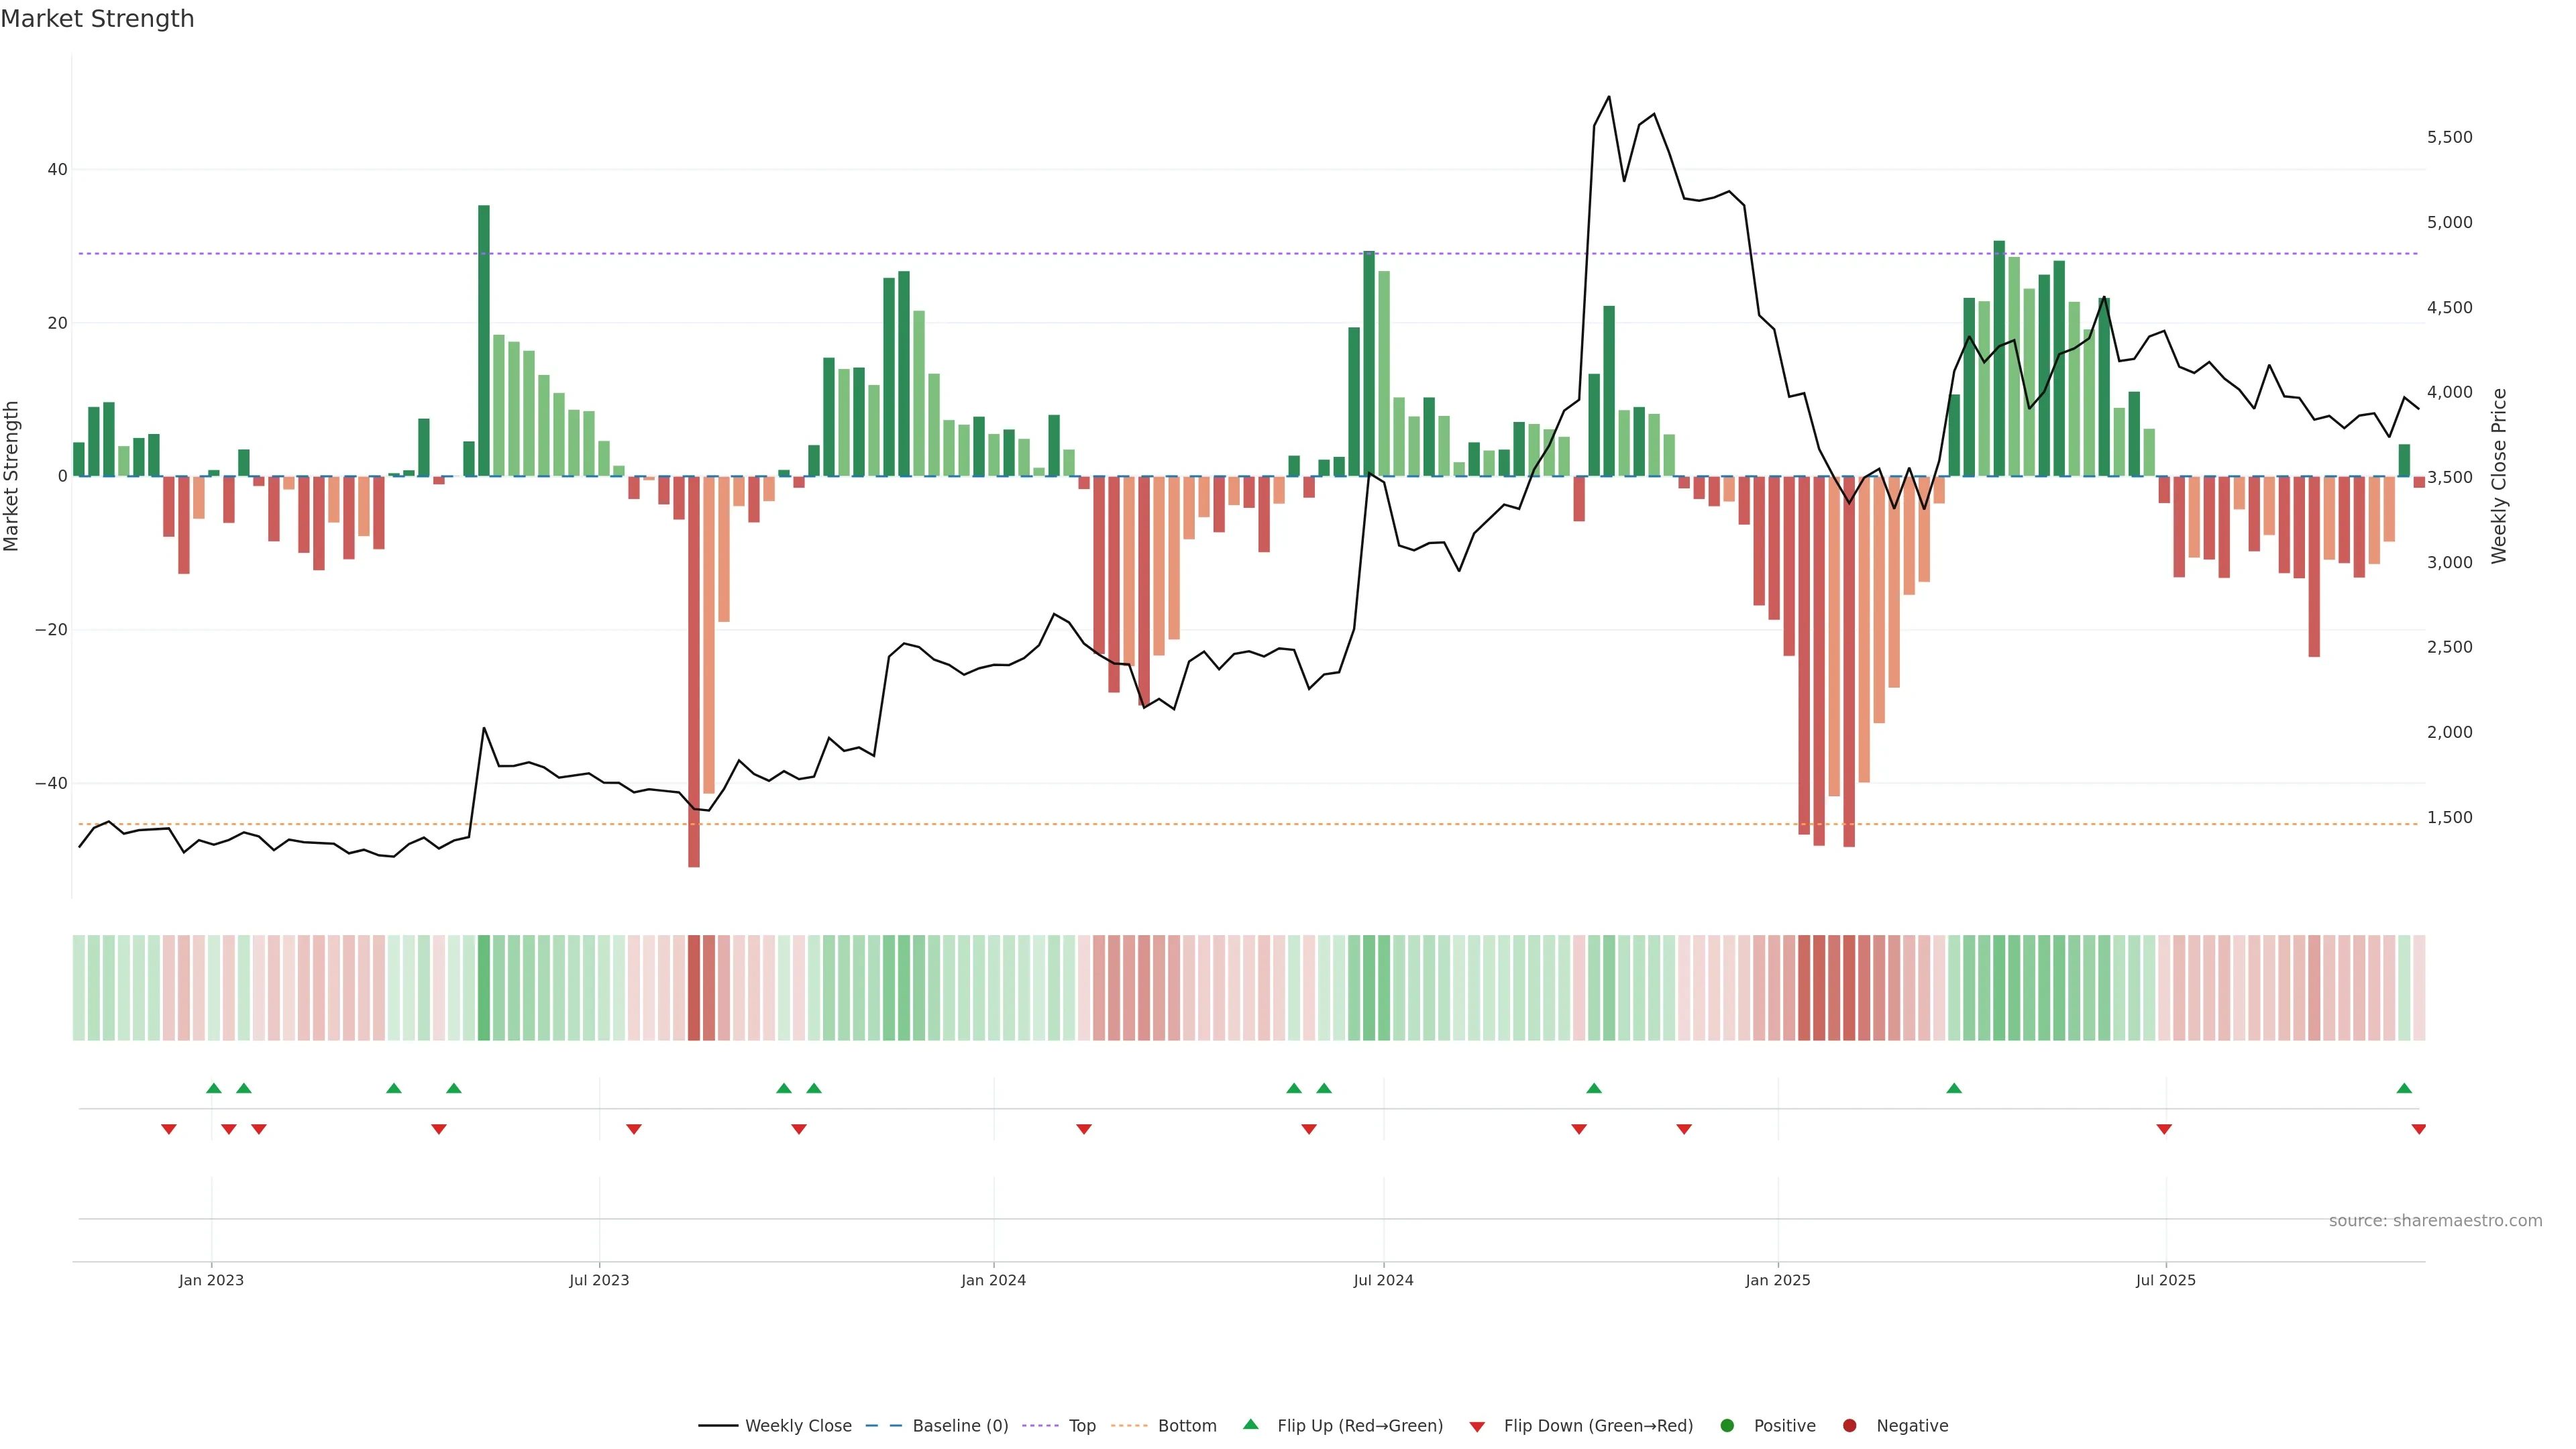
Task: Click the dark red Negative legend dot
Action: click(x=1849, y=1426)
